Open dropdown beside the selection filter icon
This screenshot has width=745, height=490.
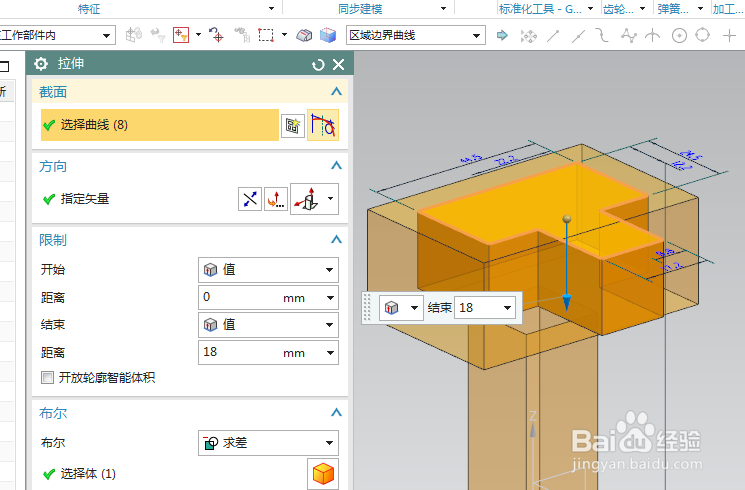[x=198, y=35]
